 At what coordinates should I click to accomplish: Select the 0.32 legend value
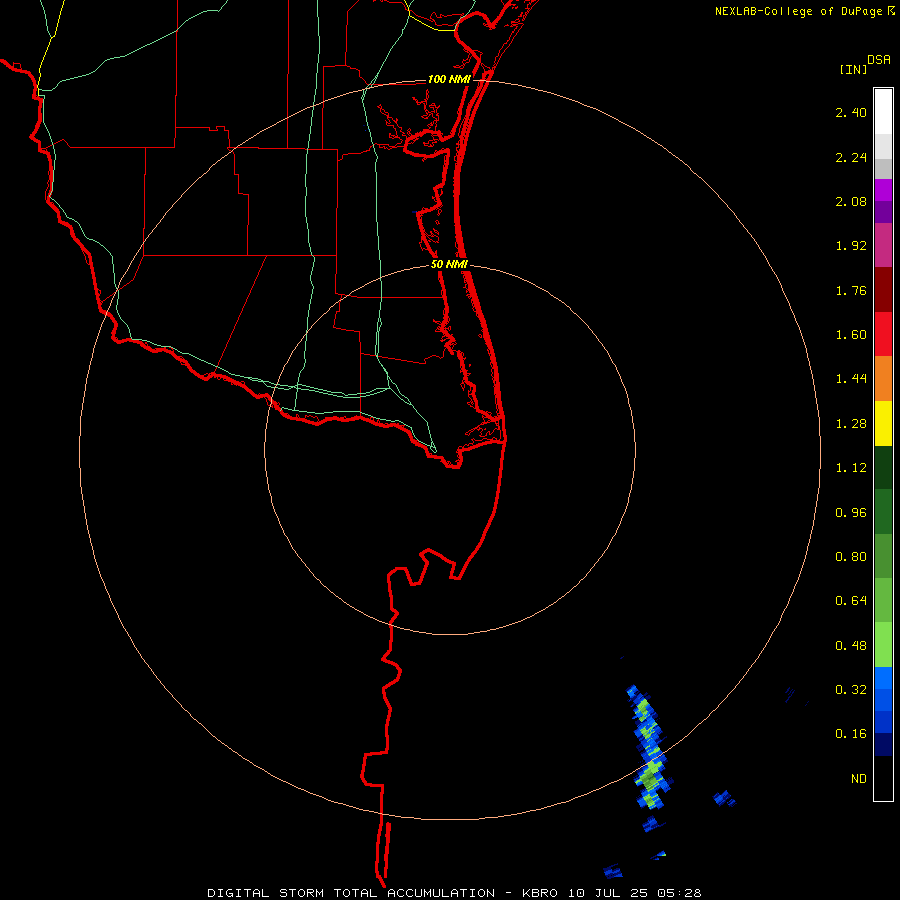[851, 690]
